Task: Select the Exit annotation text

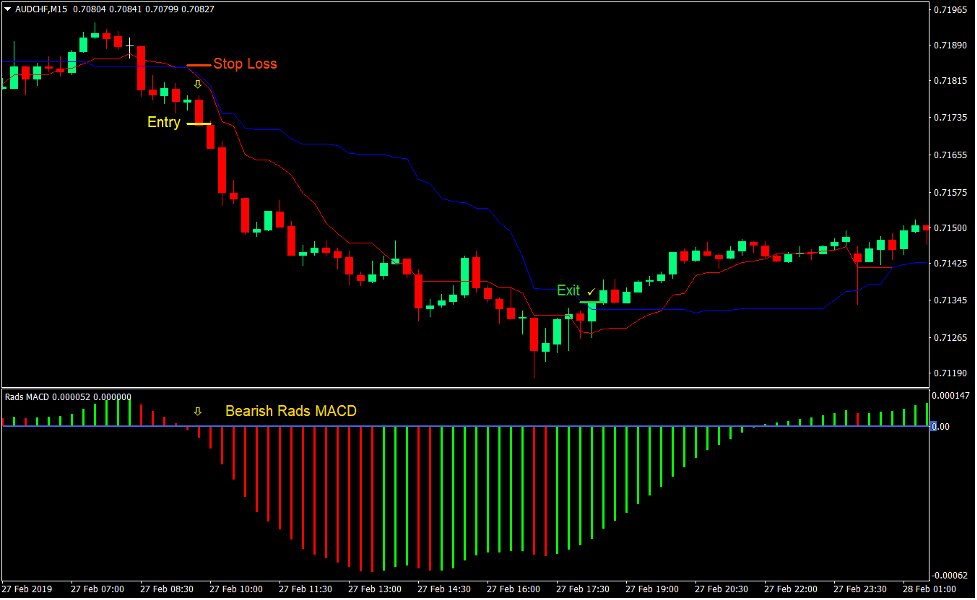Action: click(x=568, y=290)
